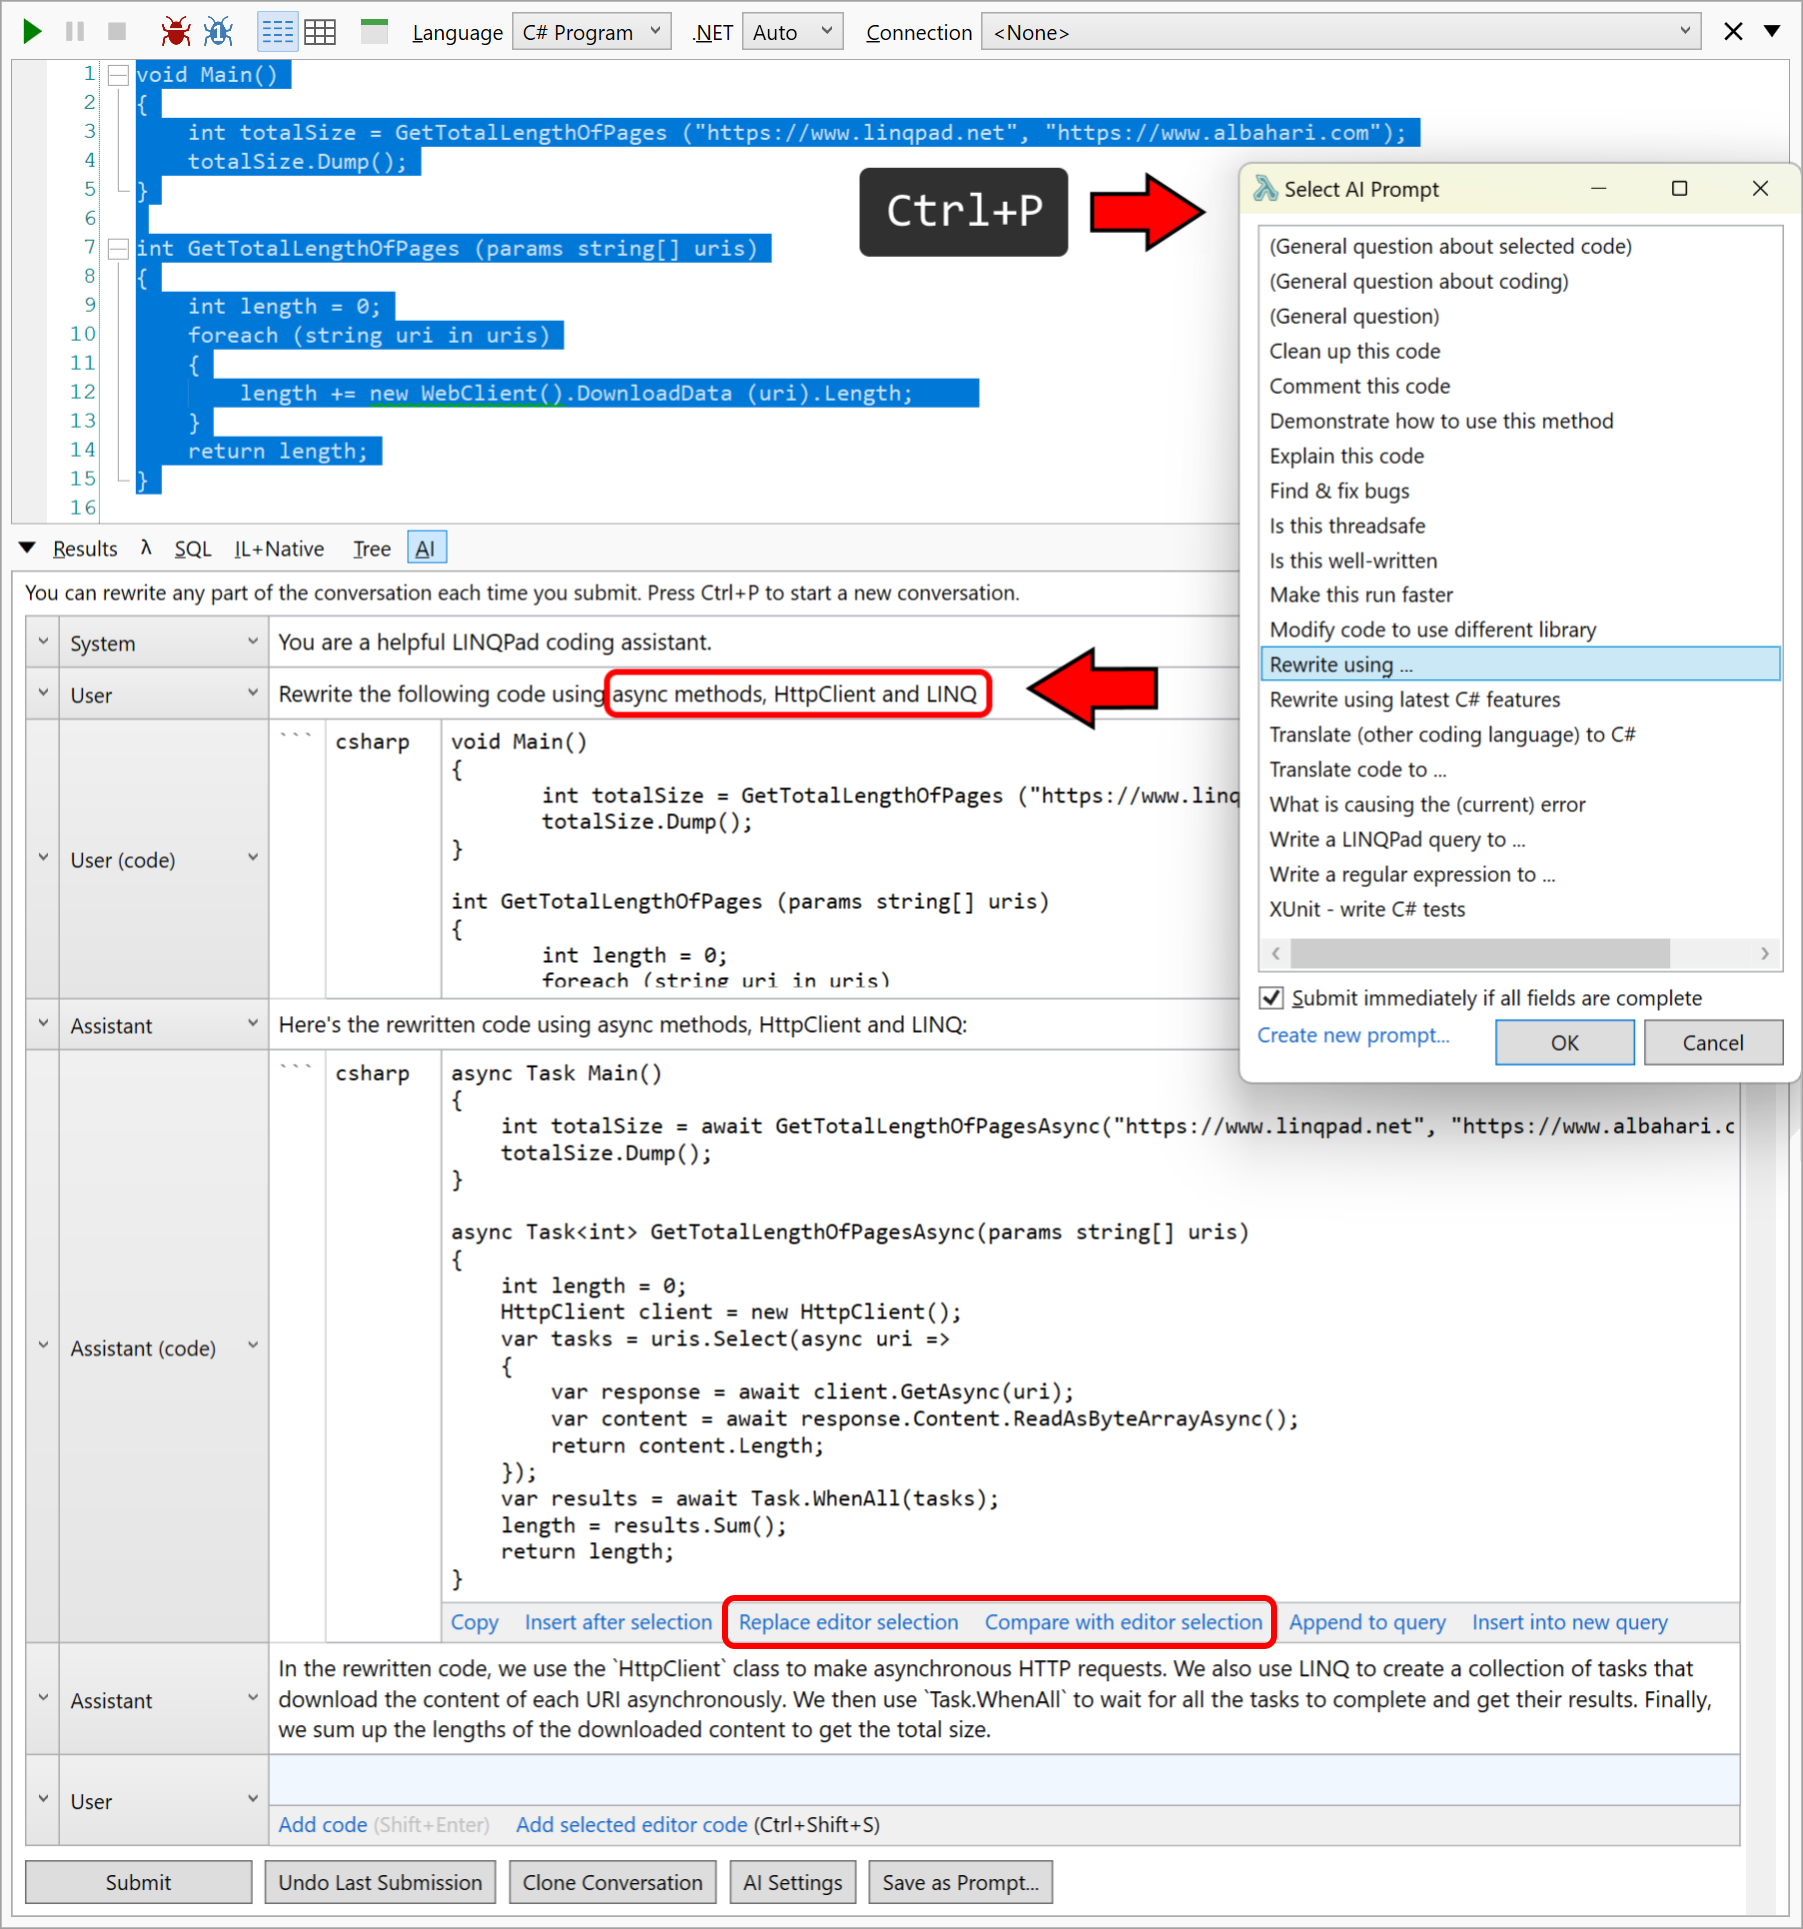1803x1929 pixels.
Task: Click the red debug bug icon
Action: 176,32
